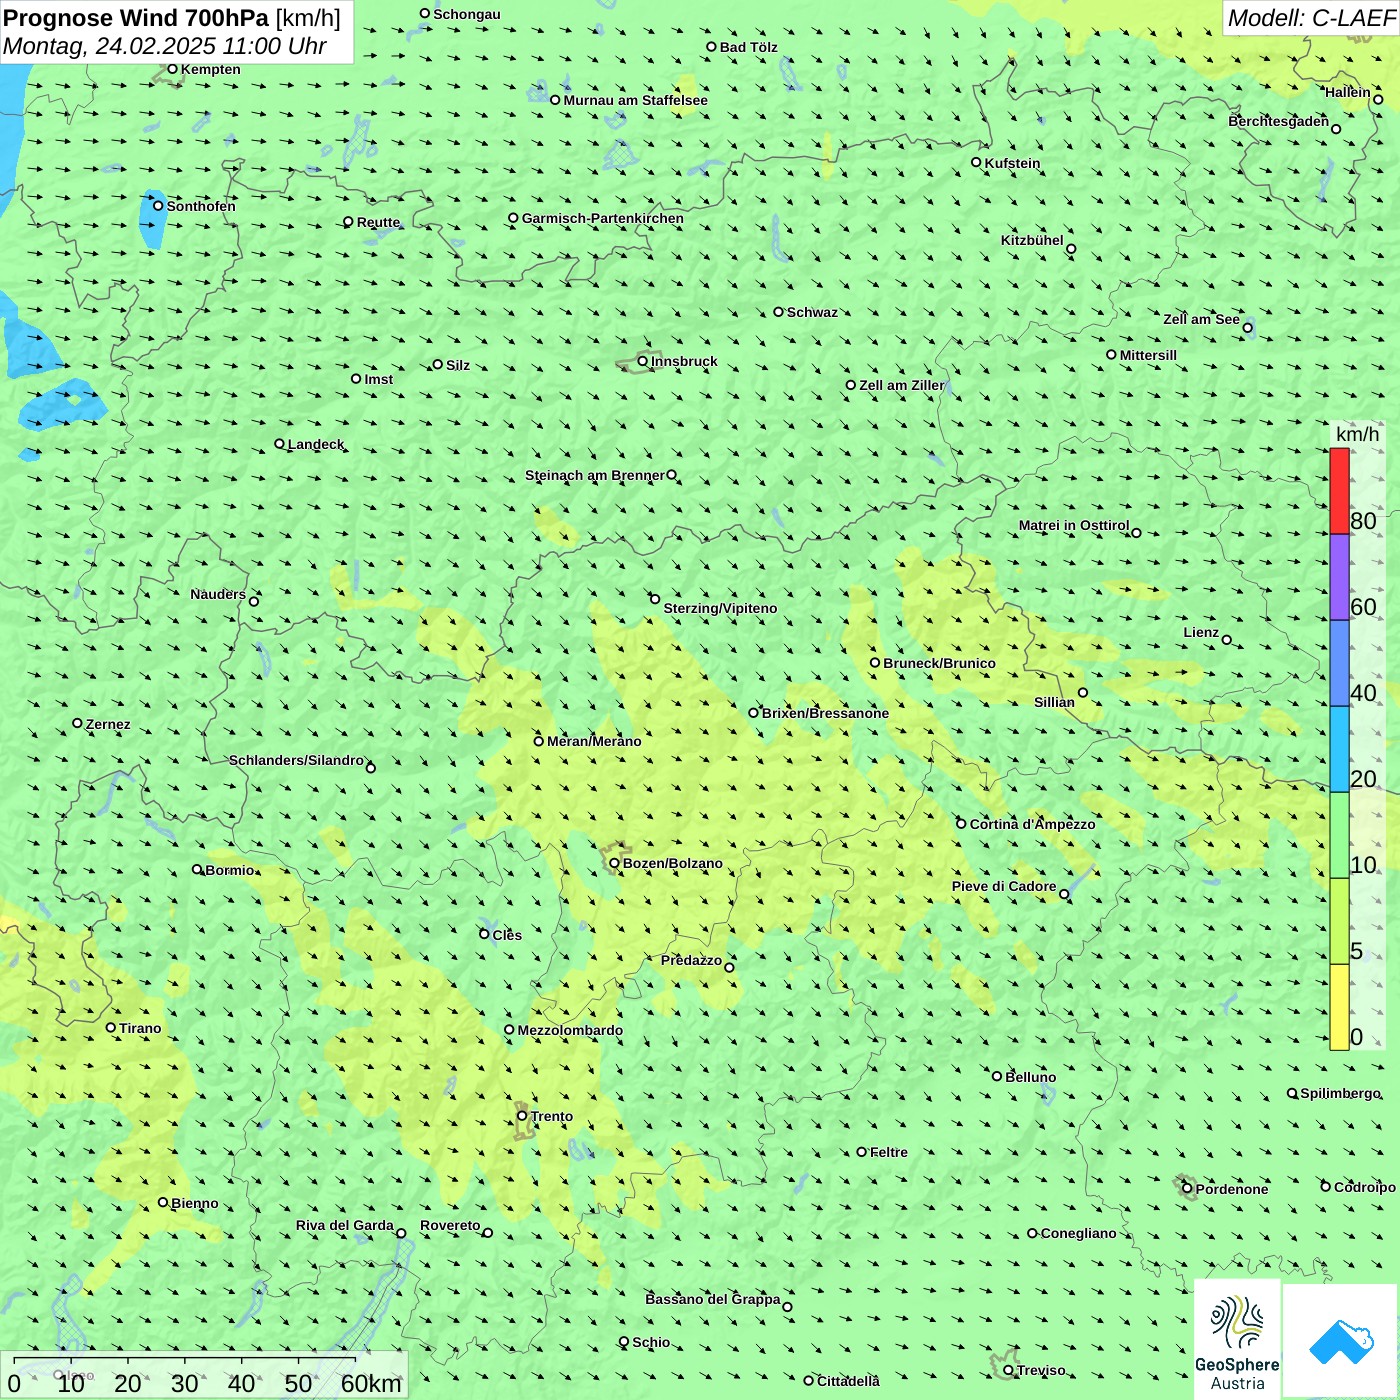1400x1400 pixels.
Task: Click the 'Bienno' label
Action: [x=195, y=1204]
